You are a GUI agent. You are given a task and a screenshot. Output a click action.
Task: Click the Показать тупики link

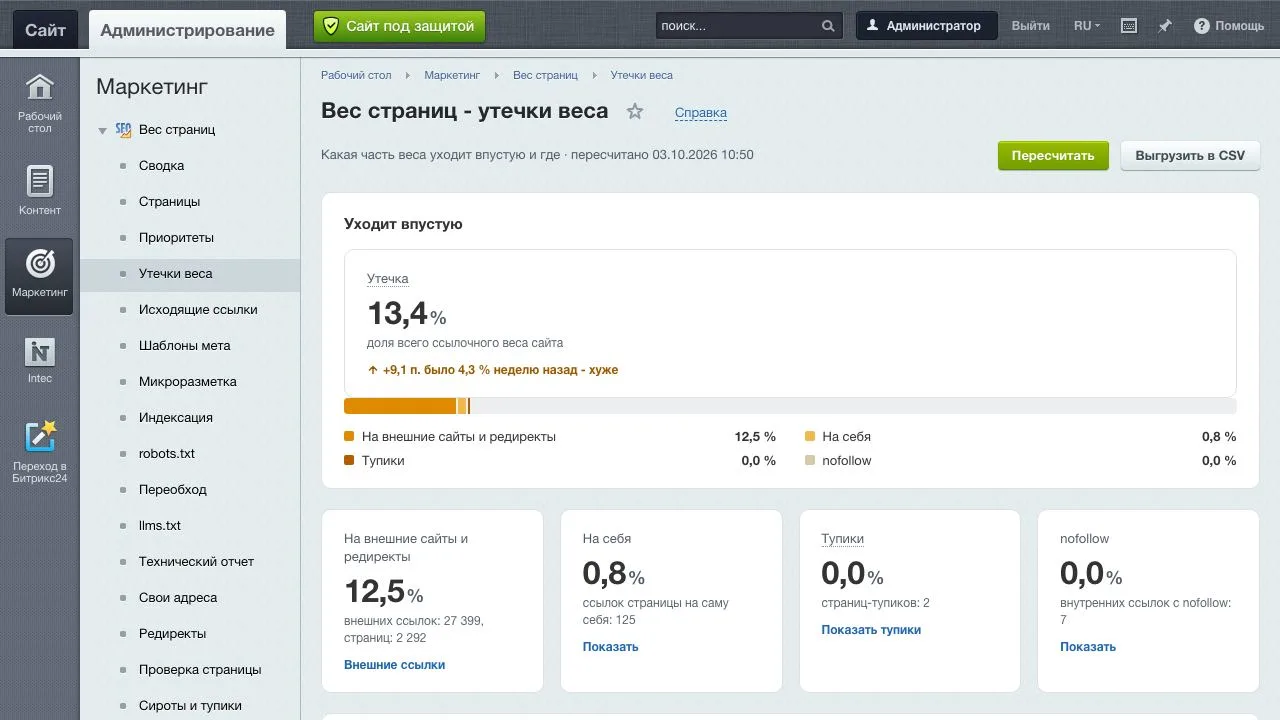[871, 630]
